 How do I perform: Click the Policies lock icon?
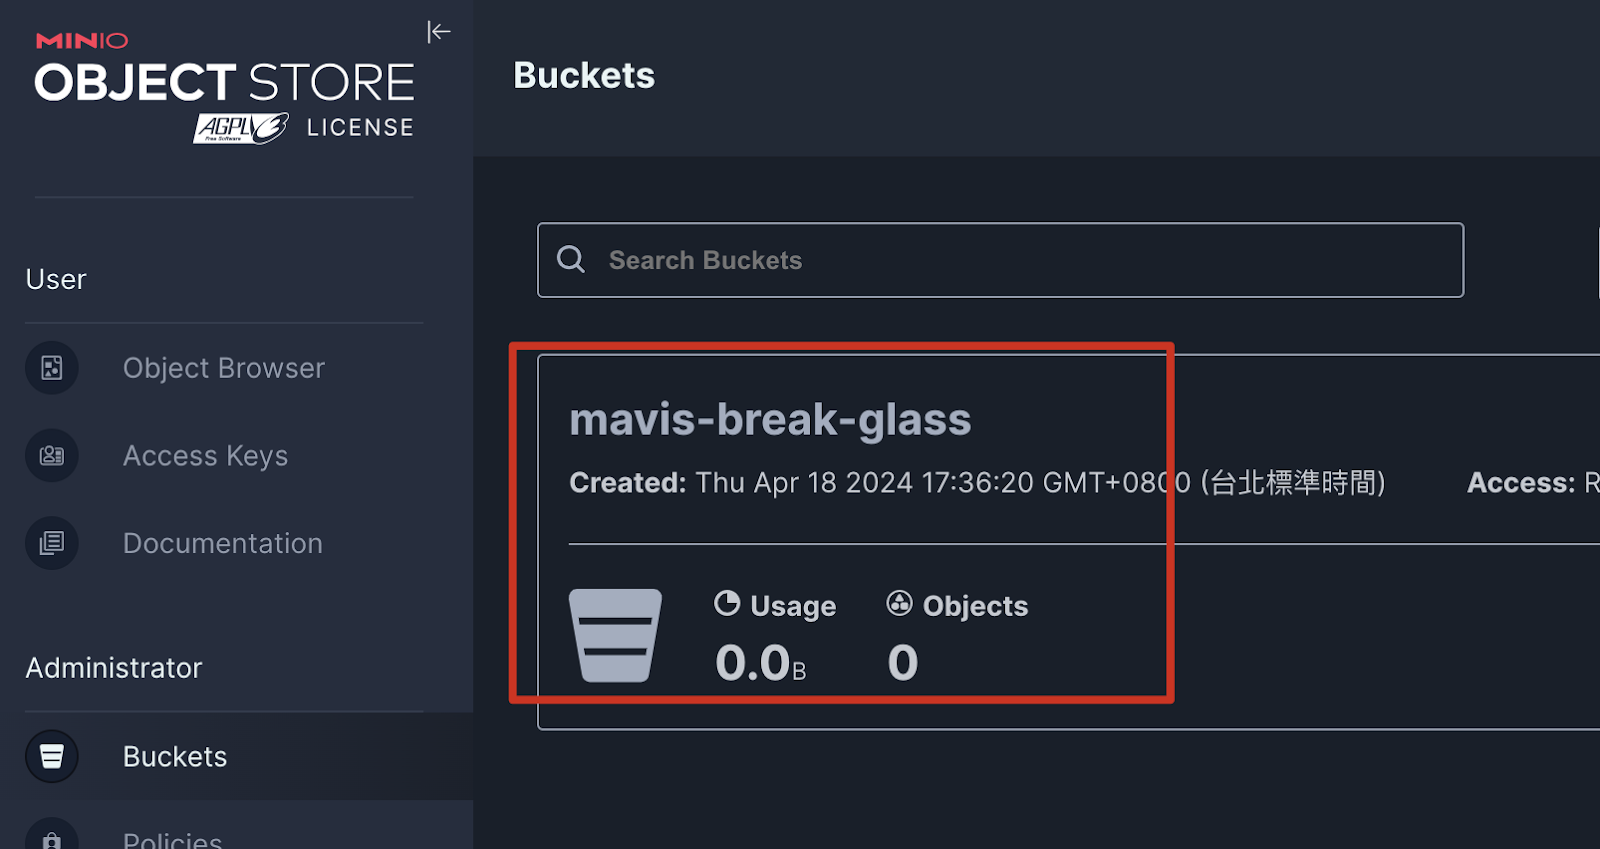(x=52, y=838)
